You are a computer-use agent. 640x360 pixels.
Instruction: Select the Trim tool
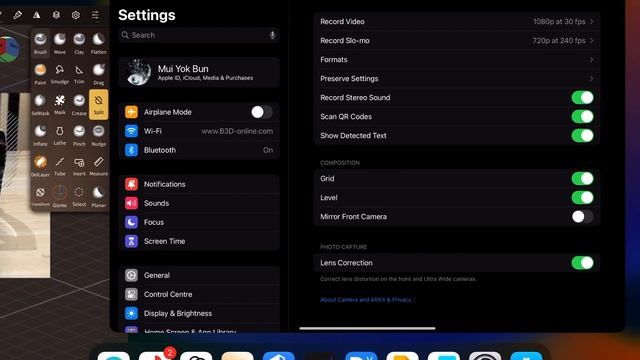(x=79, y=74)
